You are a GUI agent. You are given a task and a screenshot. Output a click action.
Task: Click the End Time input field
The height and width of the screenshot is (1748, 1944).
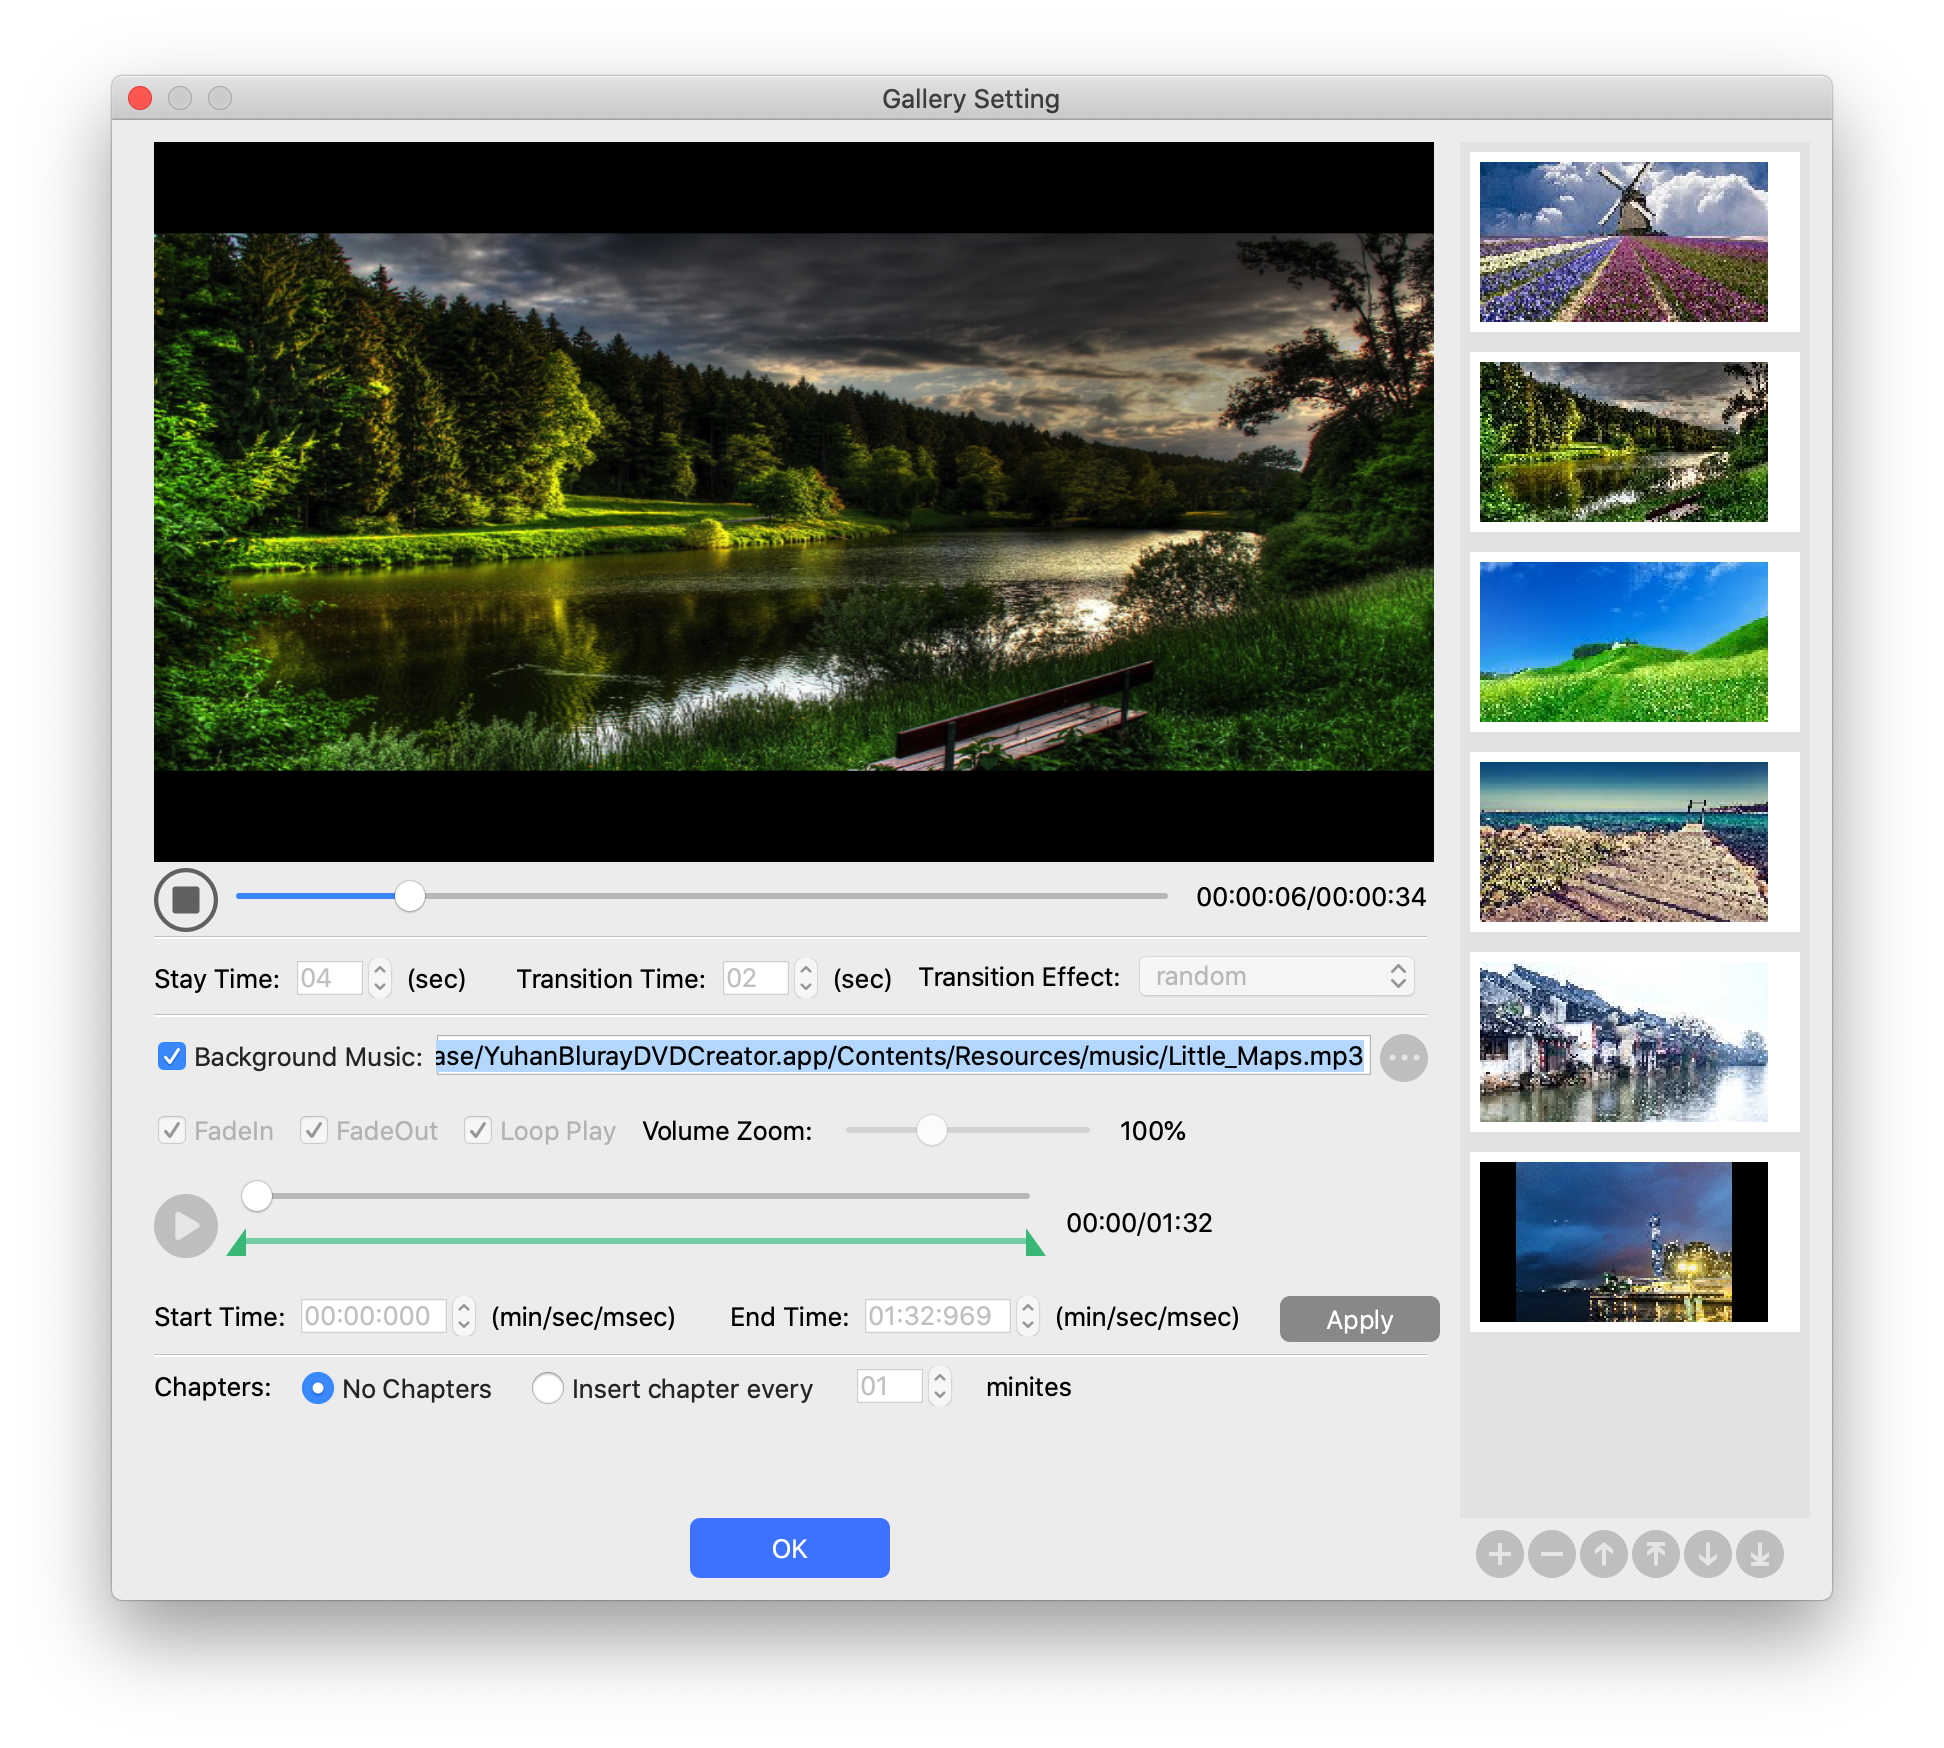point(937,1315)
